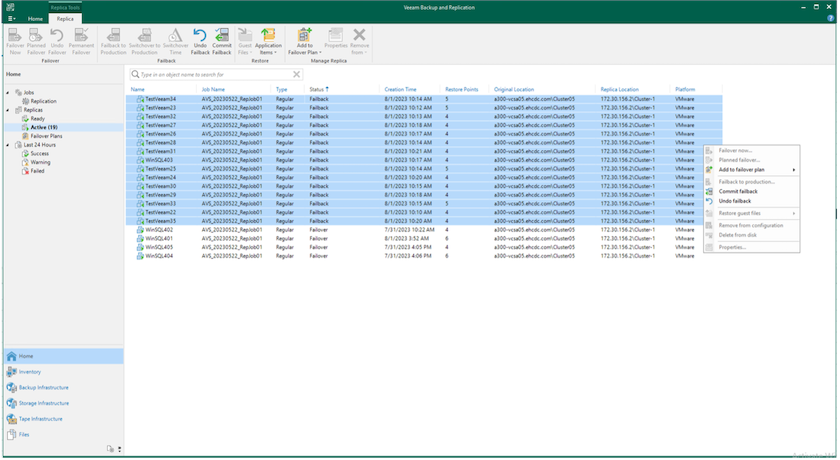
Task: Choose Commit failback in the context menu
Action: coord(738,191)
